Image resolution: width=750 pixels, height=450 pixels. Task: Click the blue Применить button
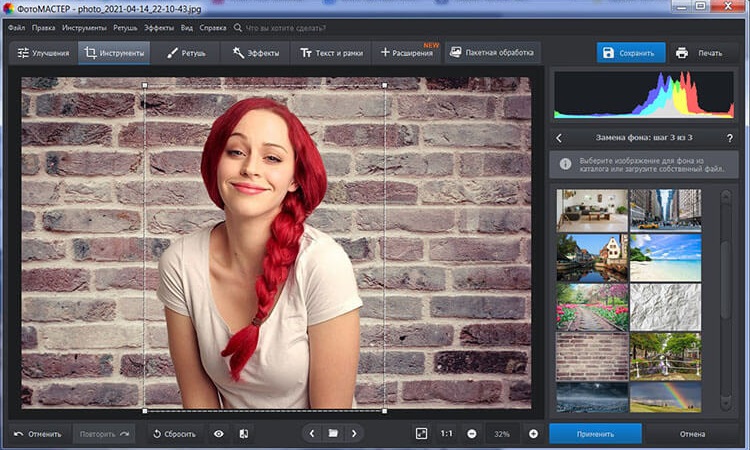(595, 434)
